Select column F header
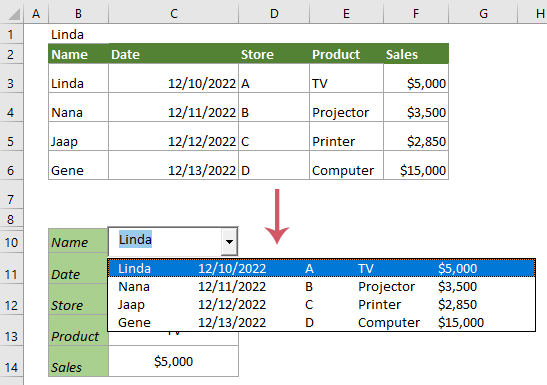The width and height of the screenshot is (547, 385). click(416, 14)
